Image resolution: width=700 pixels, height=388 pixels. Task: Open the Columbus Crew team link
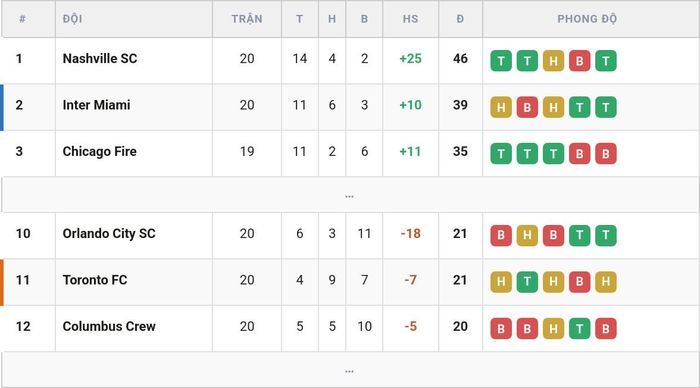[109, 326]
